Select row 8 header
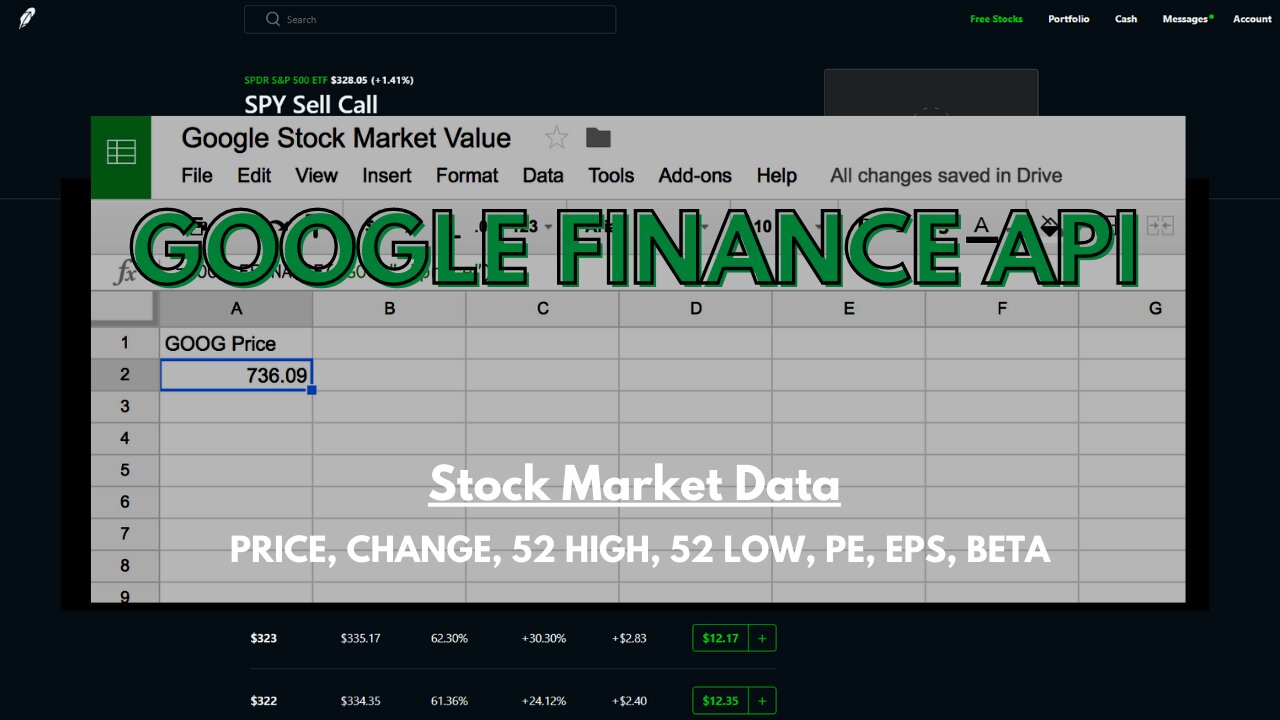The width and height of the screenshot is (1280, 720). click(x=125, y=565)
